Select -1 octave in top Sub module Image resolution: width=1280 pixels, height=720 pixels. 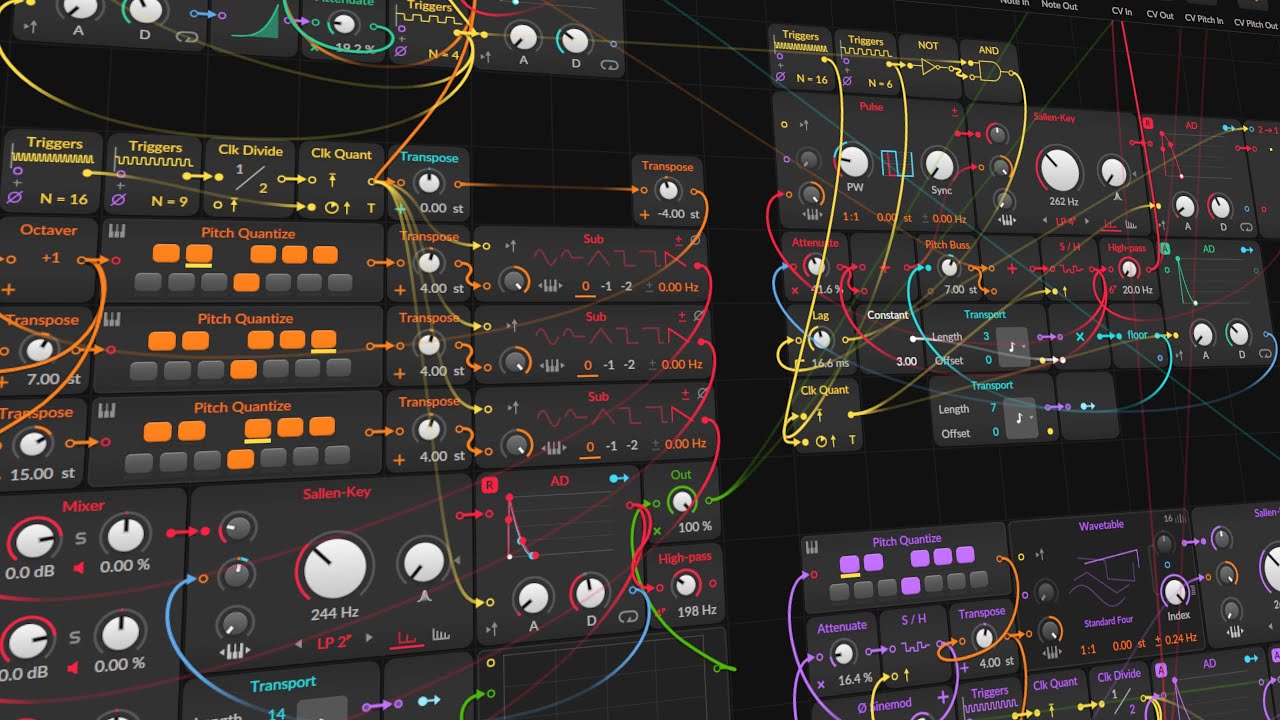(x=608, y=286)
